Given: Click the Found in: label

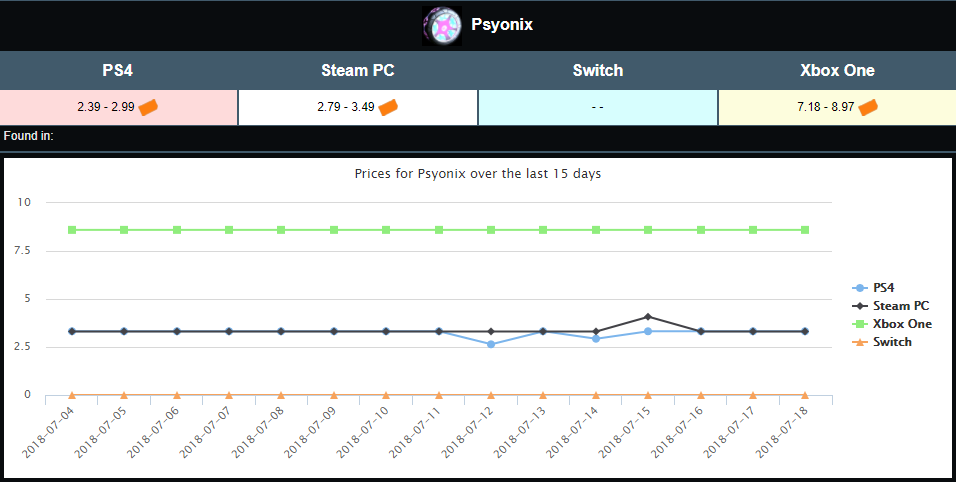Looking at the screenshot, I should click(29, 136).
